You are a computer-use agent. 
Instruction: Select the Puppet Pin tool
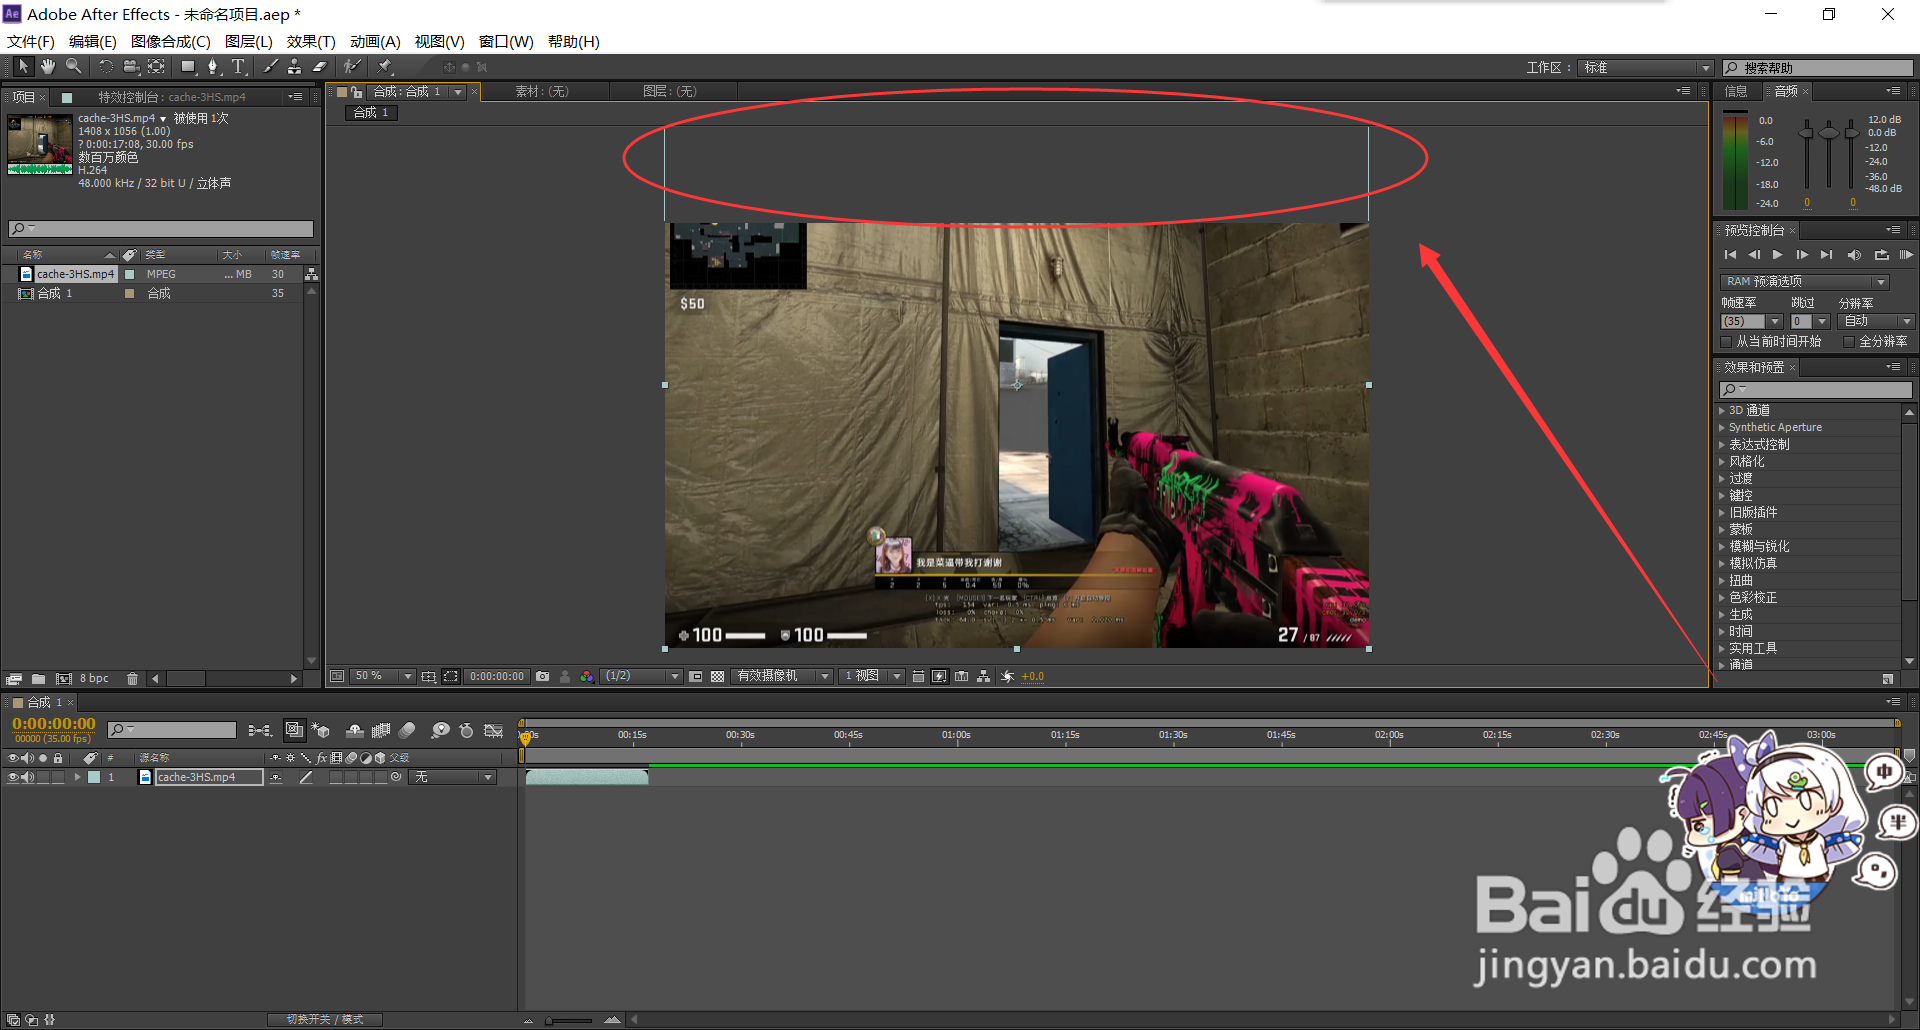tap(385, 66)
